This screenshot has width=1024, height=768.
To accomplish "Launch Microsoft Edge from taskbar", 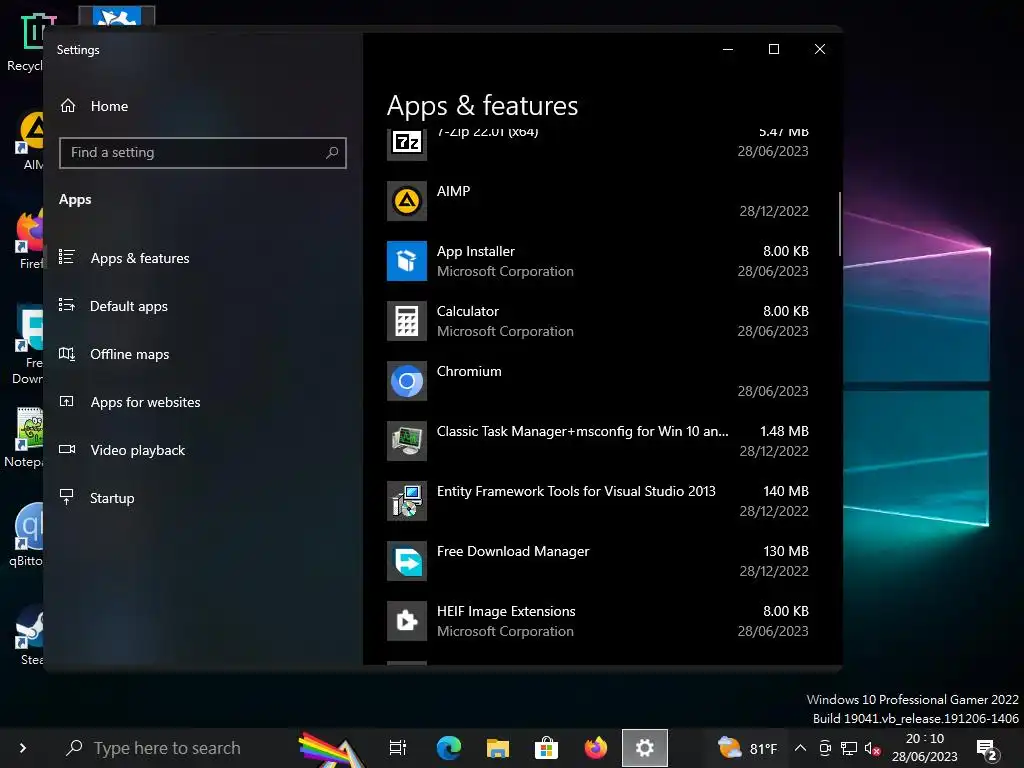I will click(x=449, y=748).
